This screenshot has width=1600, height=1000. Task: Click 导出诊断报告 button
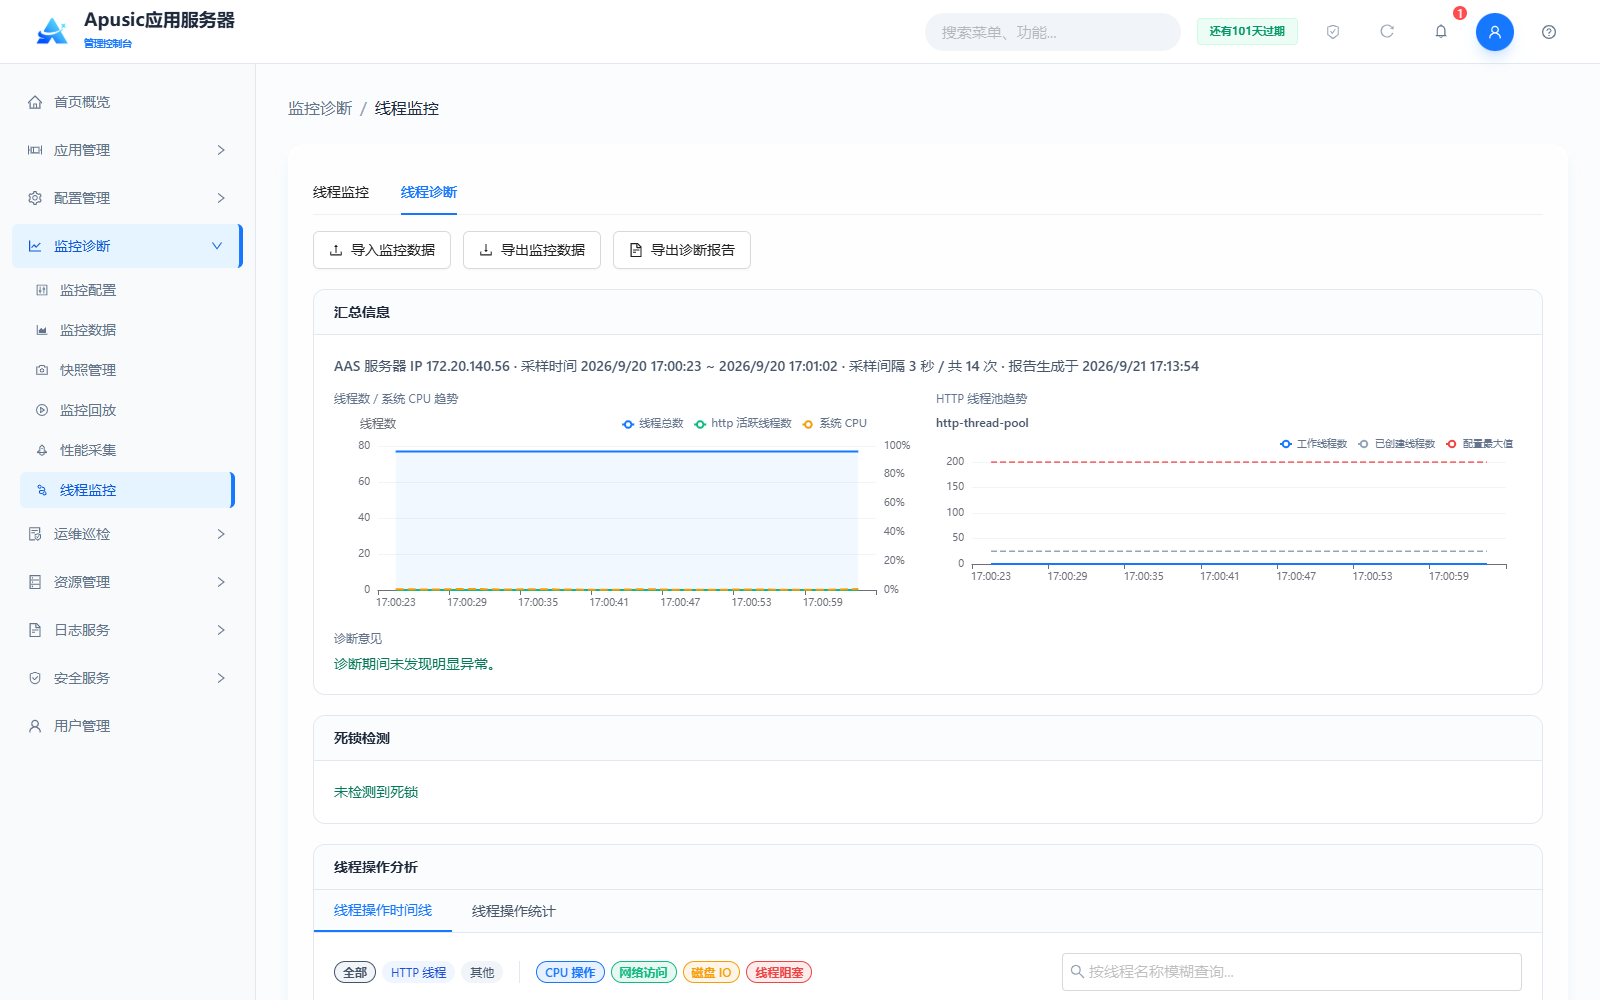(682, 250)
